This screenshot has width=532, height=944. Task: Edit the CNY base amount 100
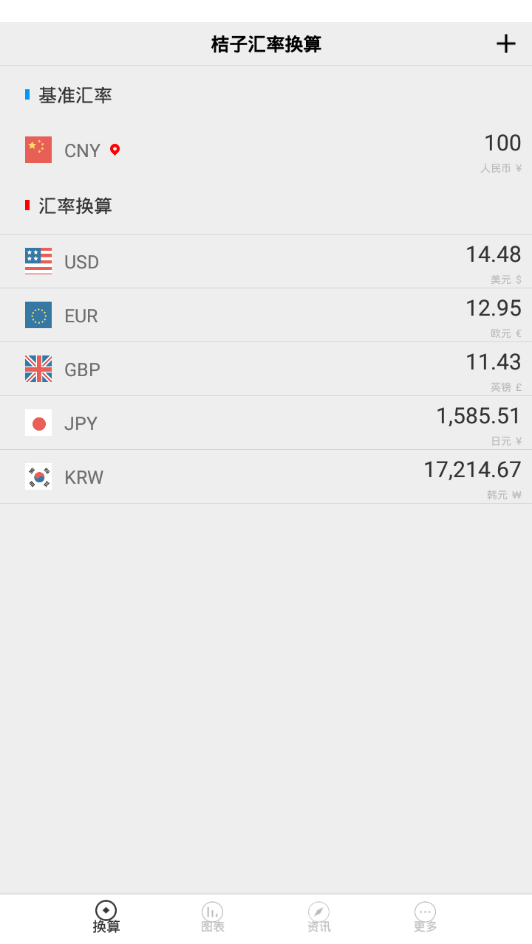coord(503,143)
